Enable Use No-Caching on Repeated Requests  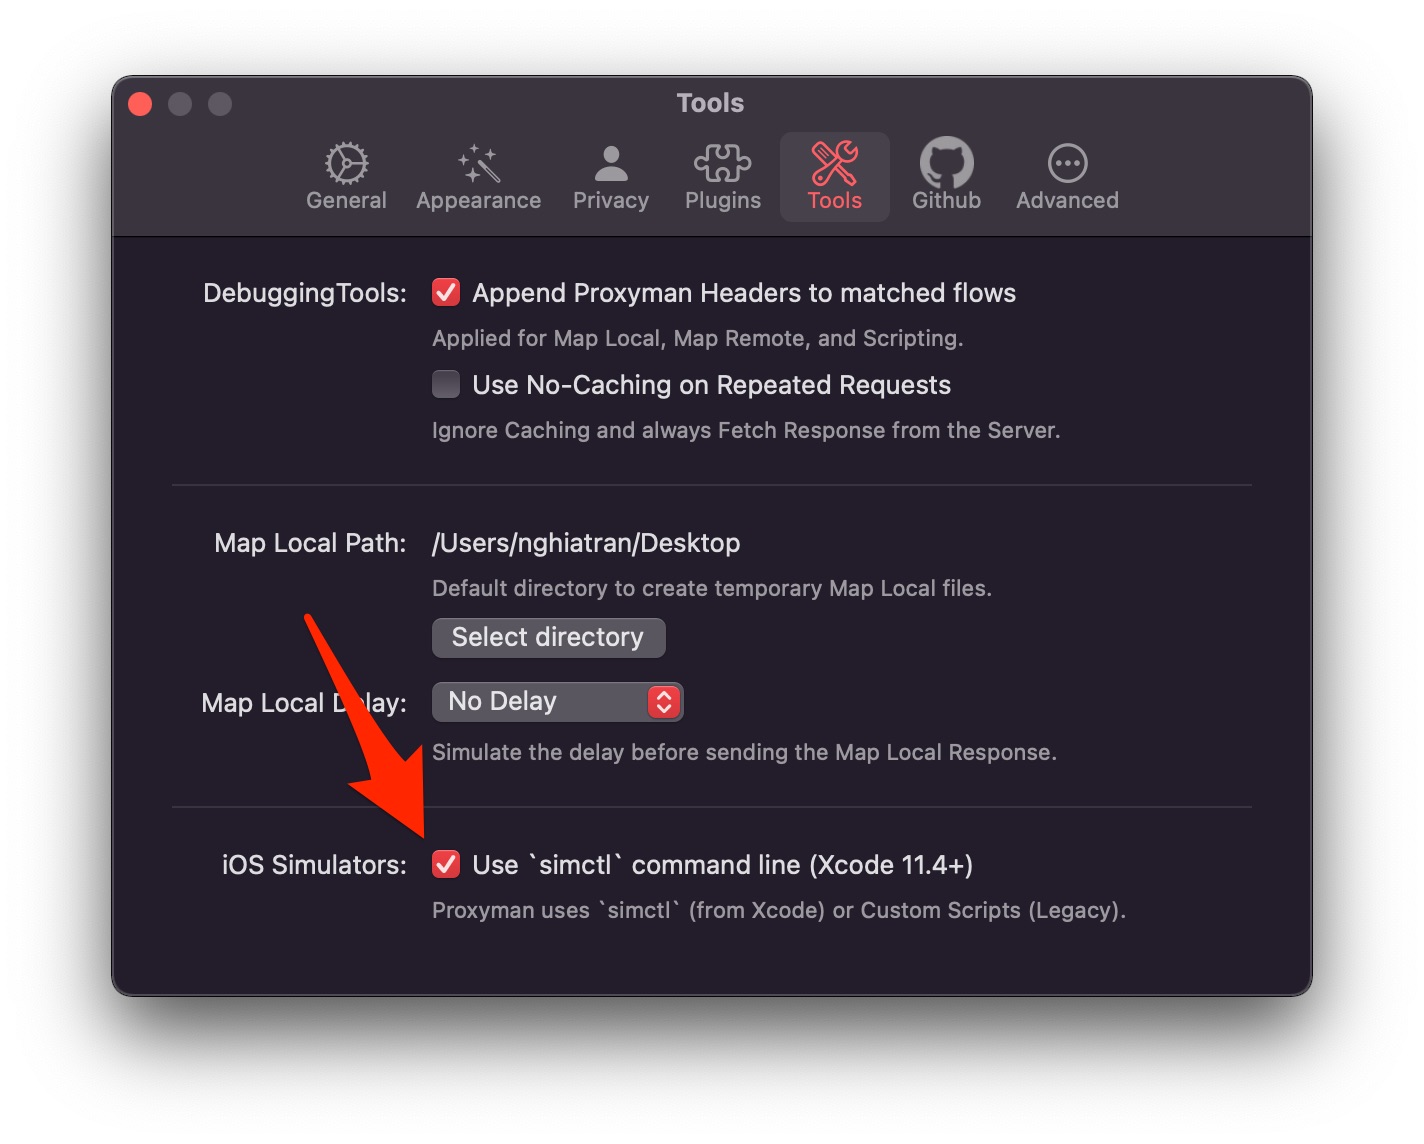click(x=446, y=384)
